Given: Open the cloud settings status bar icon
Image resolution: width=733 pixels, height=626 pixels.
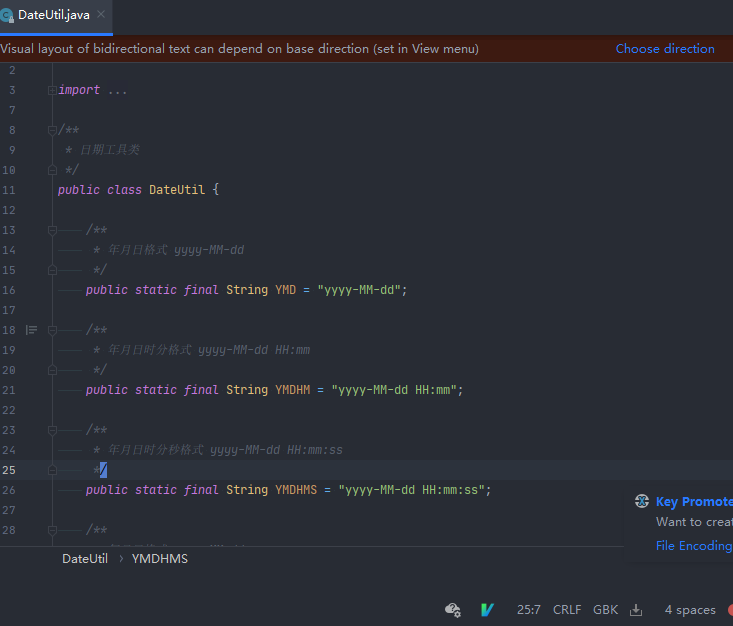Looking at the screenshot, I should click(453, 610).
